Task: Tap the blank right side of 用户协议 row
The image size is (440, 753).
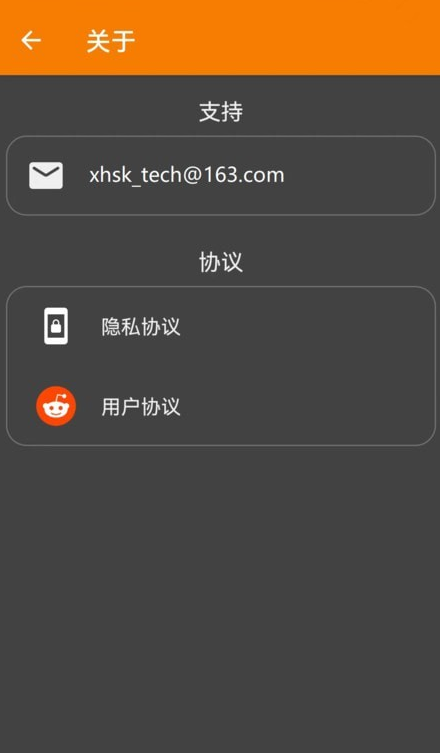Action: pos(307,407)
